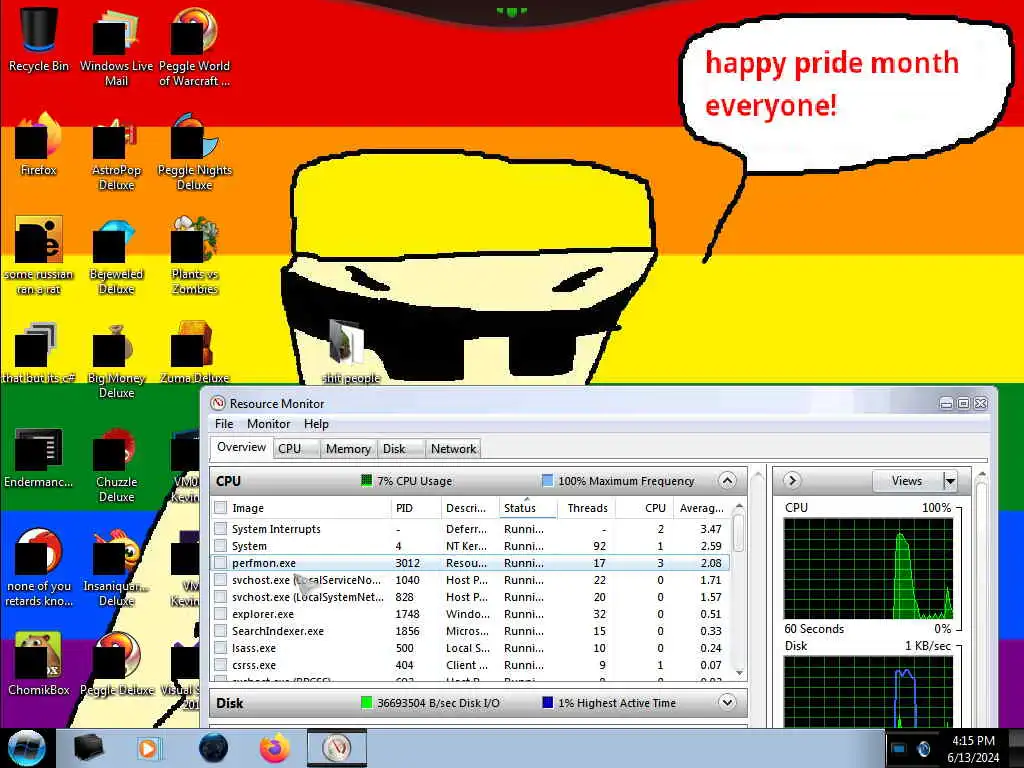This screenshot has height=768, width=1024.
Task: Click the green CPU Usage color indicator
Action: [366, 481]
